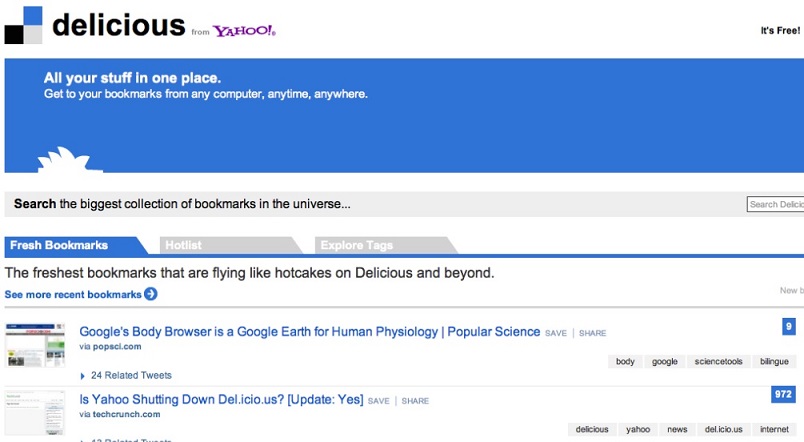The height and width of the screenshot is (442, 804).
Task: Open the techcrunch bookmark thumbnail
Action: pyautogui.click(x=35, y=413)
